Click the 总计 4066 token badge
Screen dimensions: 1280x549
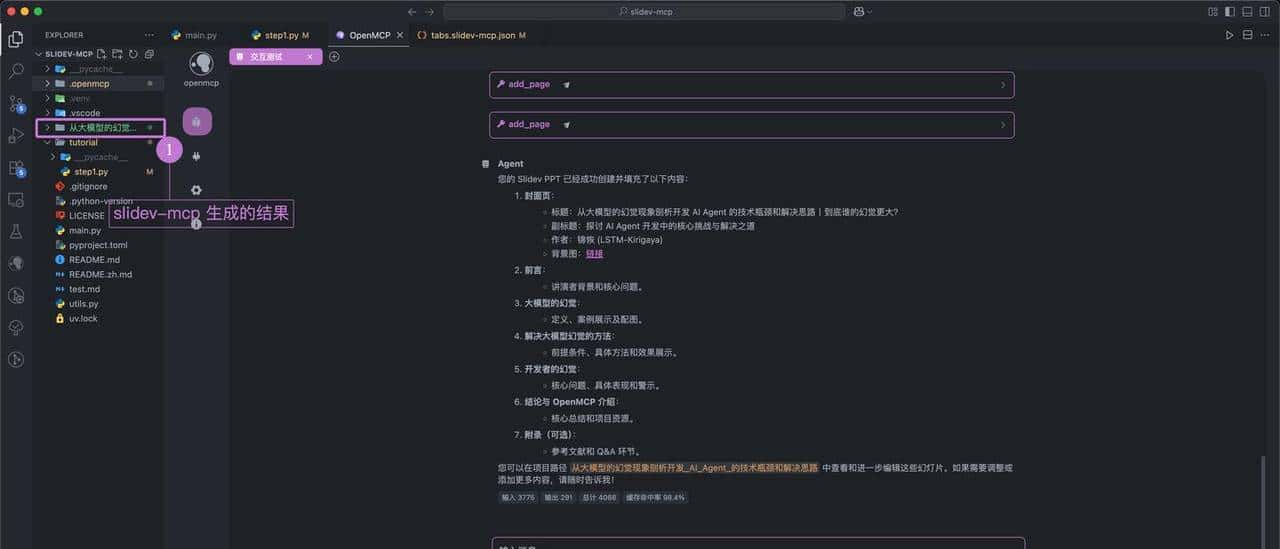click(x=600, y=497)
